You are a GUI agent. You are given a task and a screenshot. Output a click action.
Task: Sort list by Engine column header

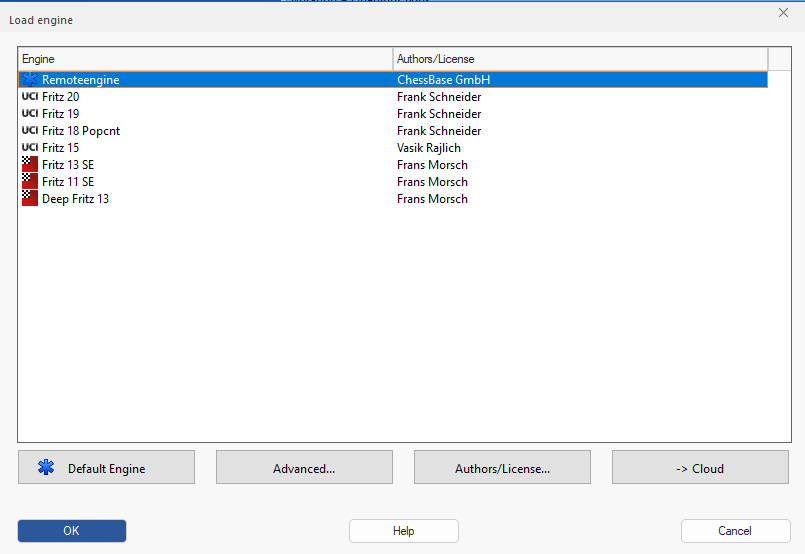click(205, 59)
